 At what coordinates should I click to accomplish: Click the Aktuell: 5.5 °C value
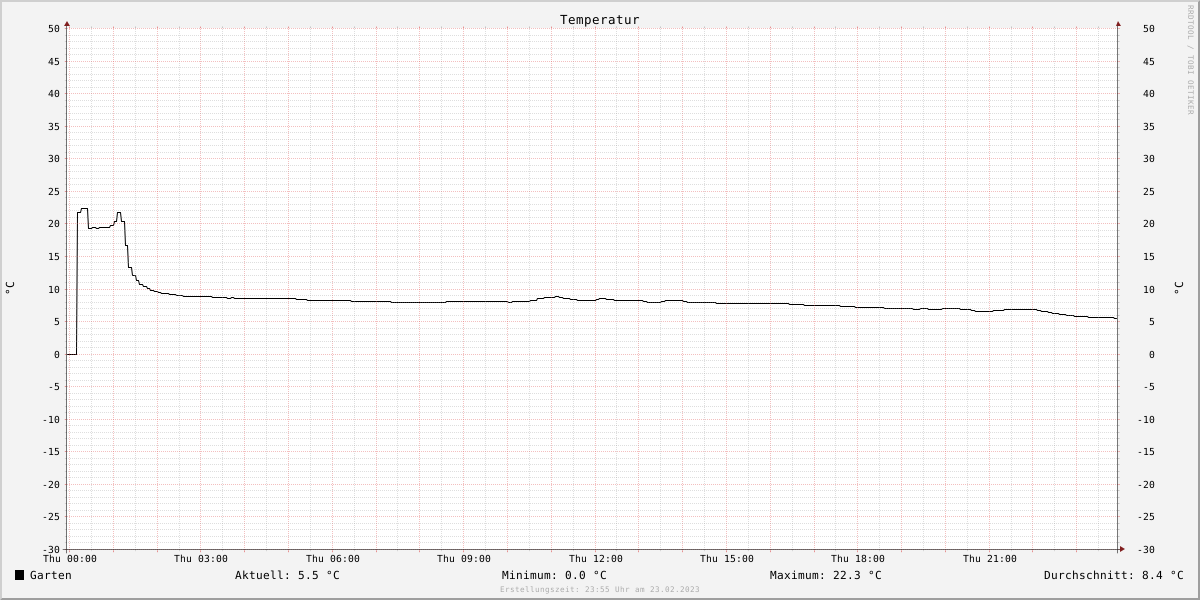tap(287, 575)
